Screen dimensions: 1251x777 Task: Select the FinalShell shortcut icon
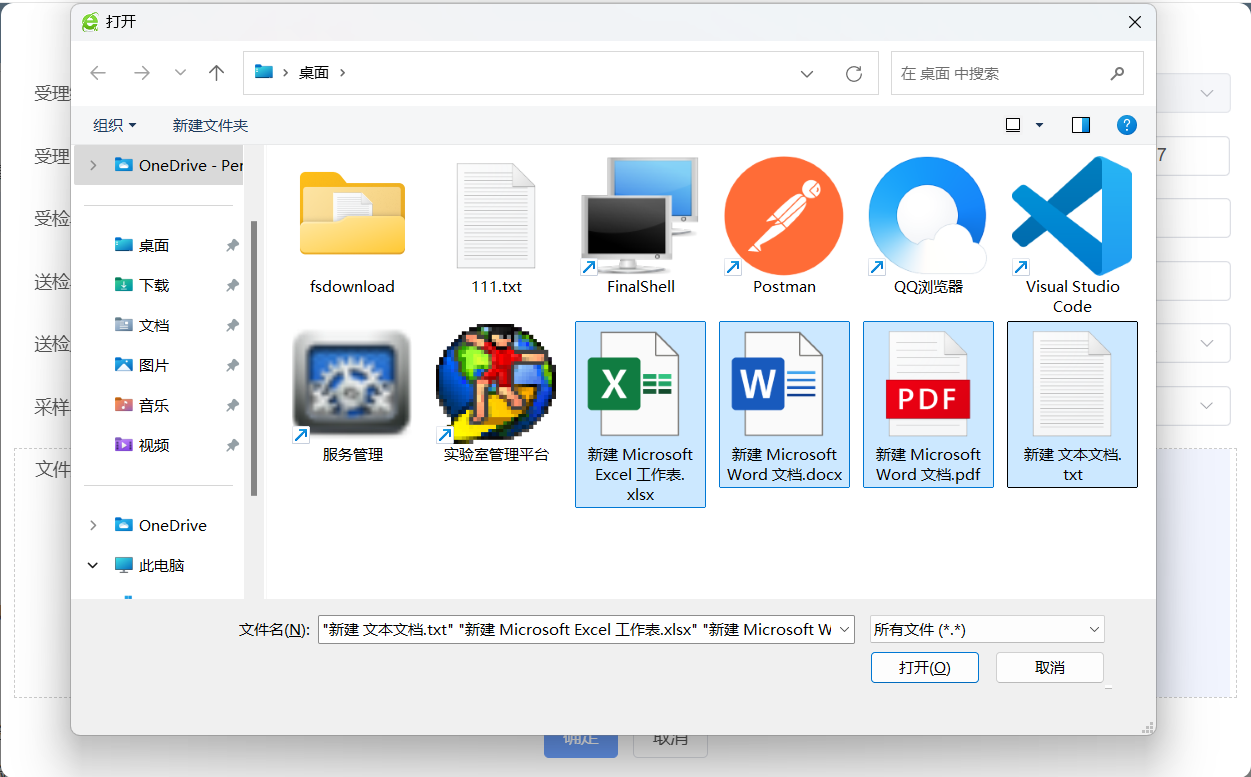coord(640,216)
